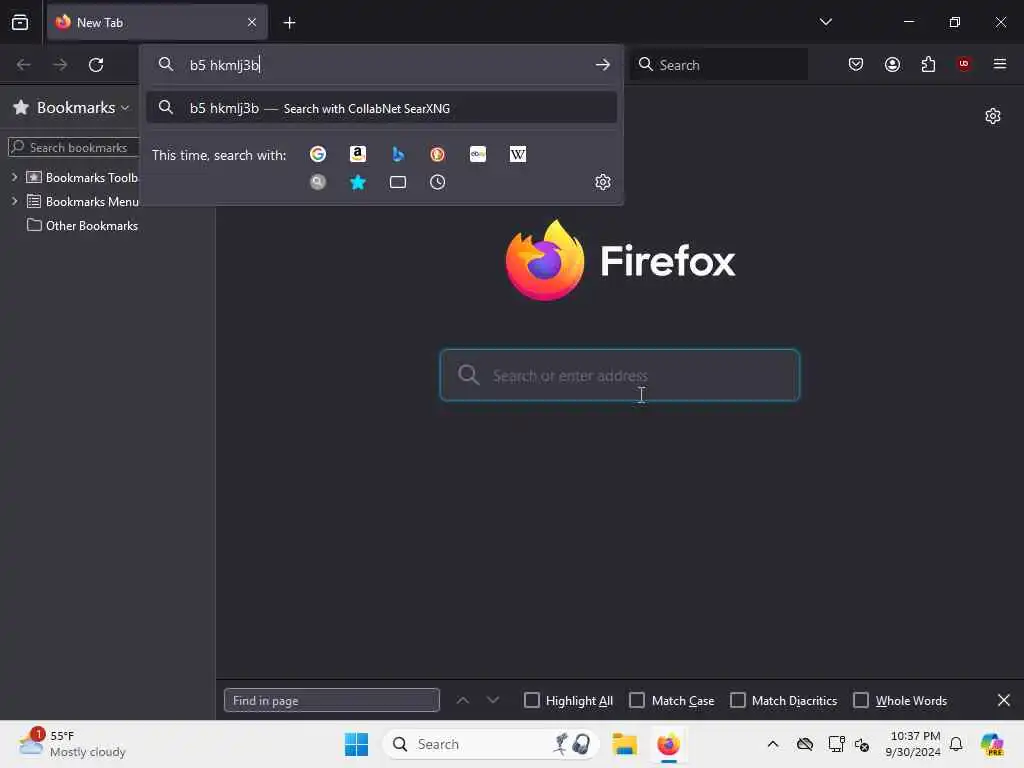
Task: Close the New Tab tab
Action: pyautogui.click(x=252, y=22)
